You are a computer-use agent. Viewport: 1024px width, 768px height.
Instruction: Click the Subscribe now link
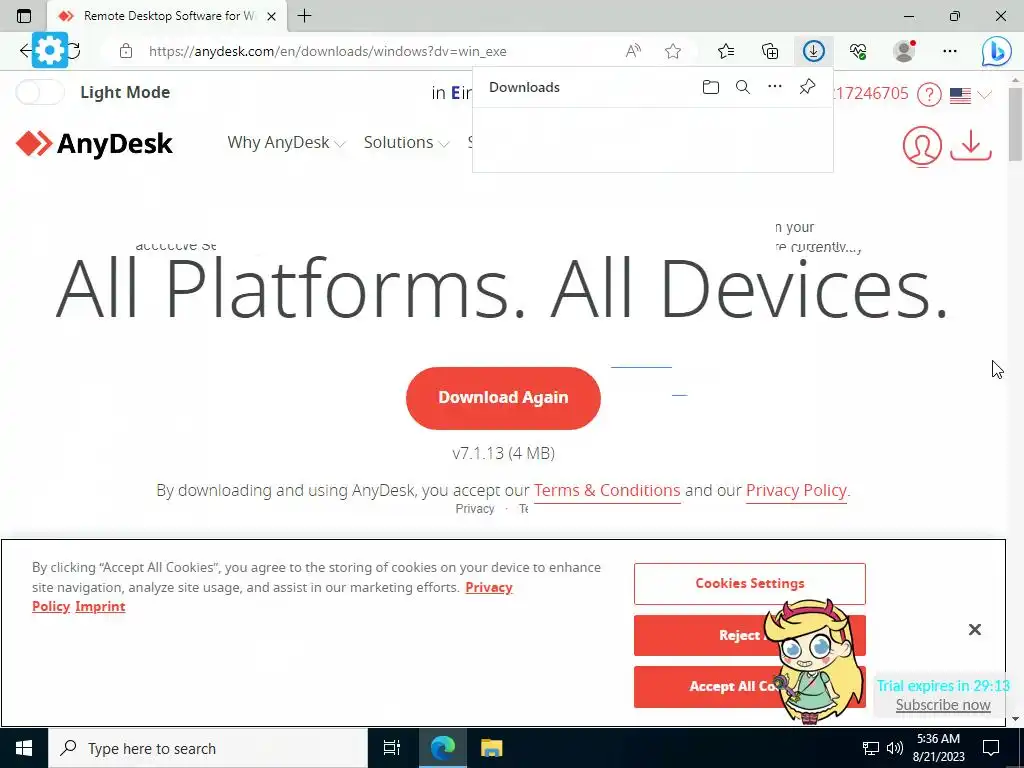[x=942, y=705]
